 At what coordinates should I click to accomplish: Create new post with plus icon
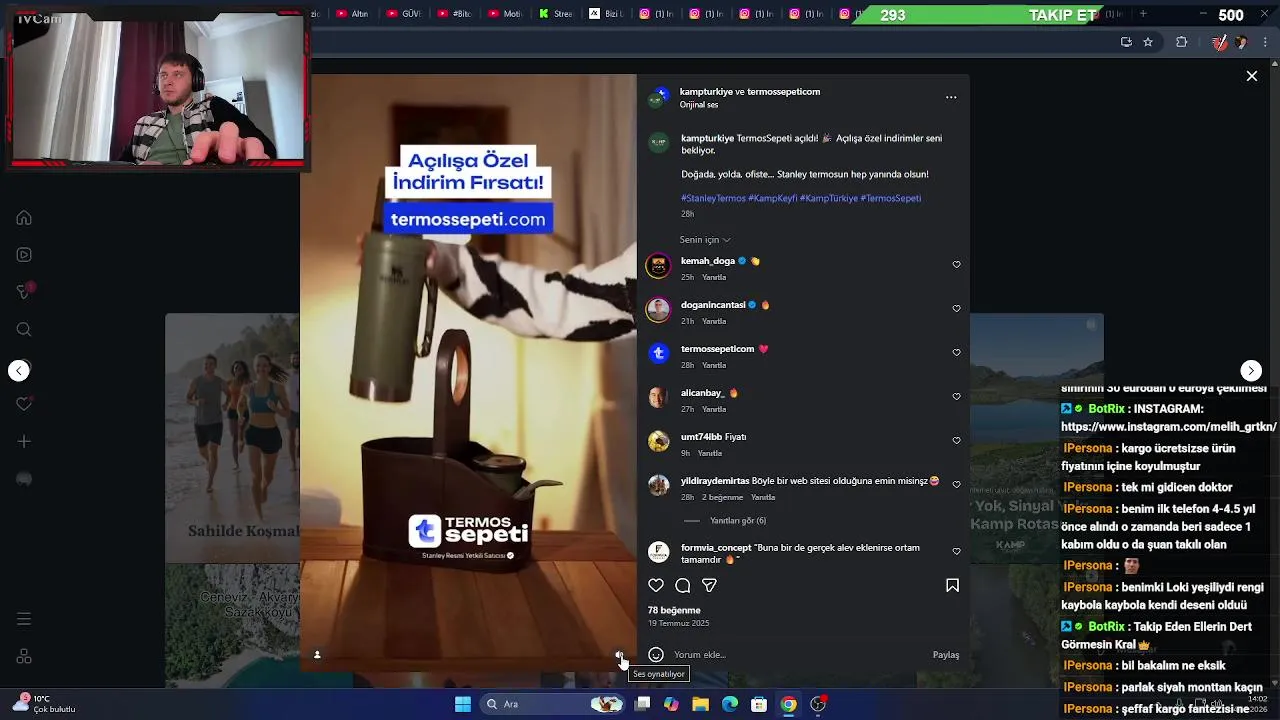(x=24, y=441)
